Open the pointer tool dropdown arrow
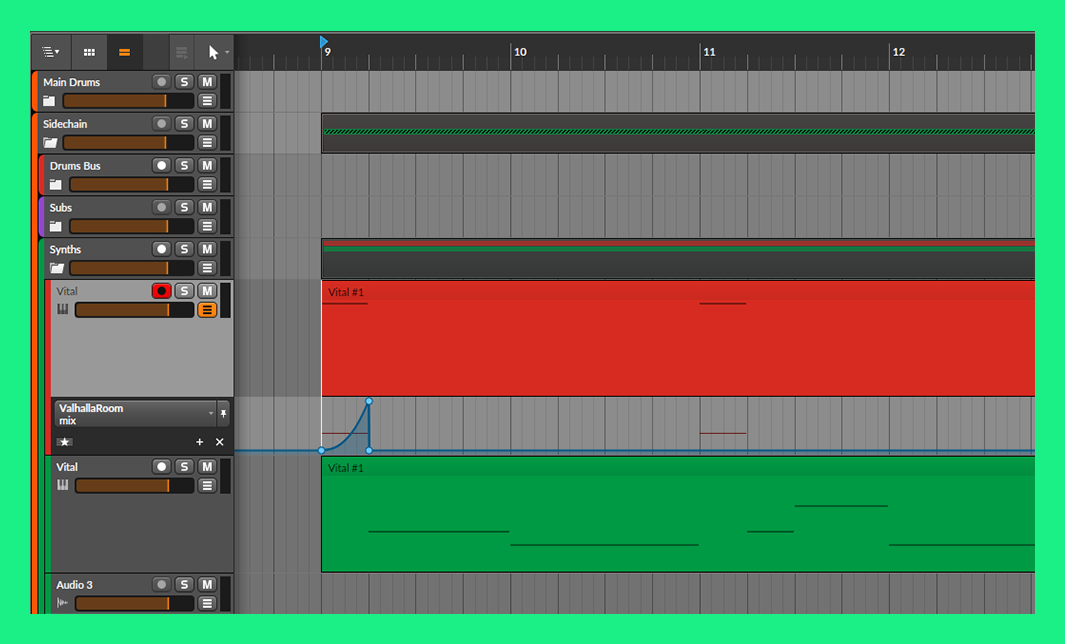This screenshot has width=1065, height=644. pyautogui.click(x=227, y=52)
